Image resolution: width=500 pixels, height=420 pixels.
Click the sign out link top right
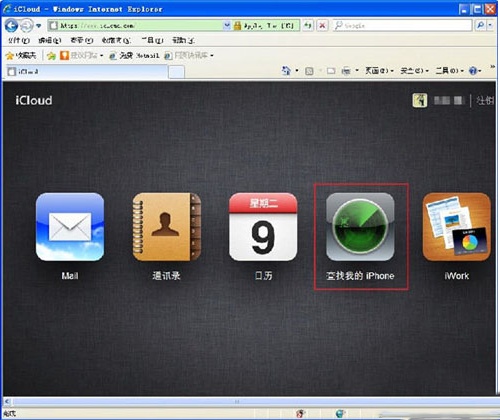(484, 100)
